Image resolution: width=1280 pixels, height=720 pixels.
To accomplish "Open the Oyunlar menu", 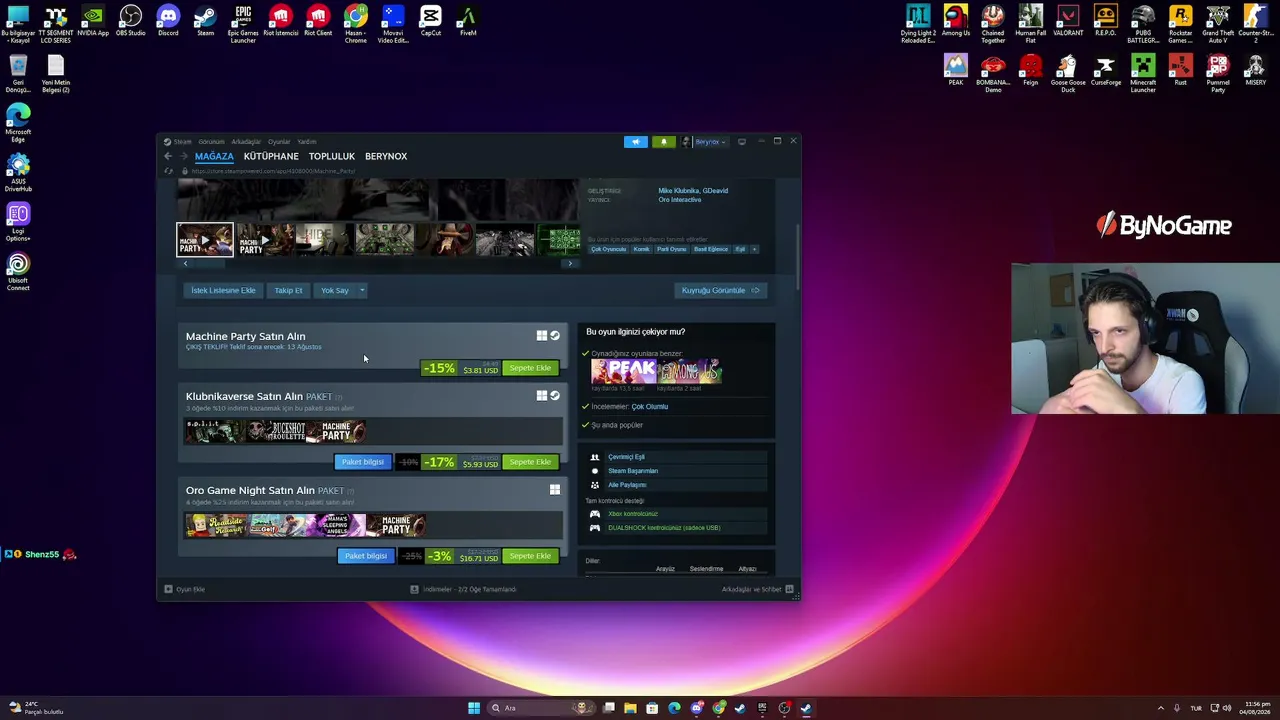I will coord(279,142).
